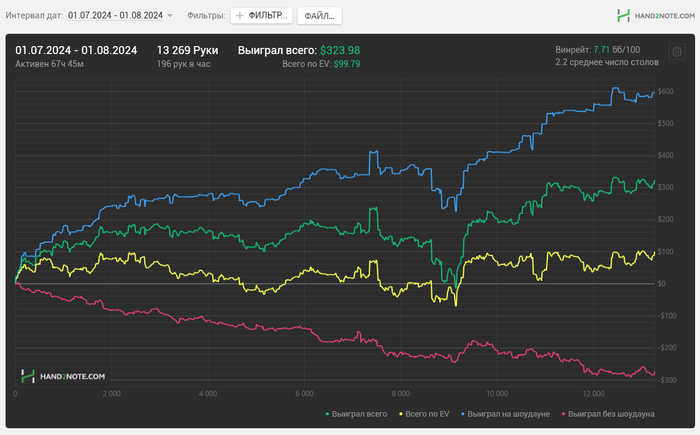
Task: Open the 01.07.2024 - 01.08.2024 date range selector
Action: click(x=114, y=16)
